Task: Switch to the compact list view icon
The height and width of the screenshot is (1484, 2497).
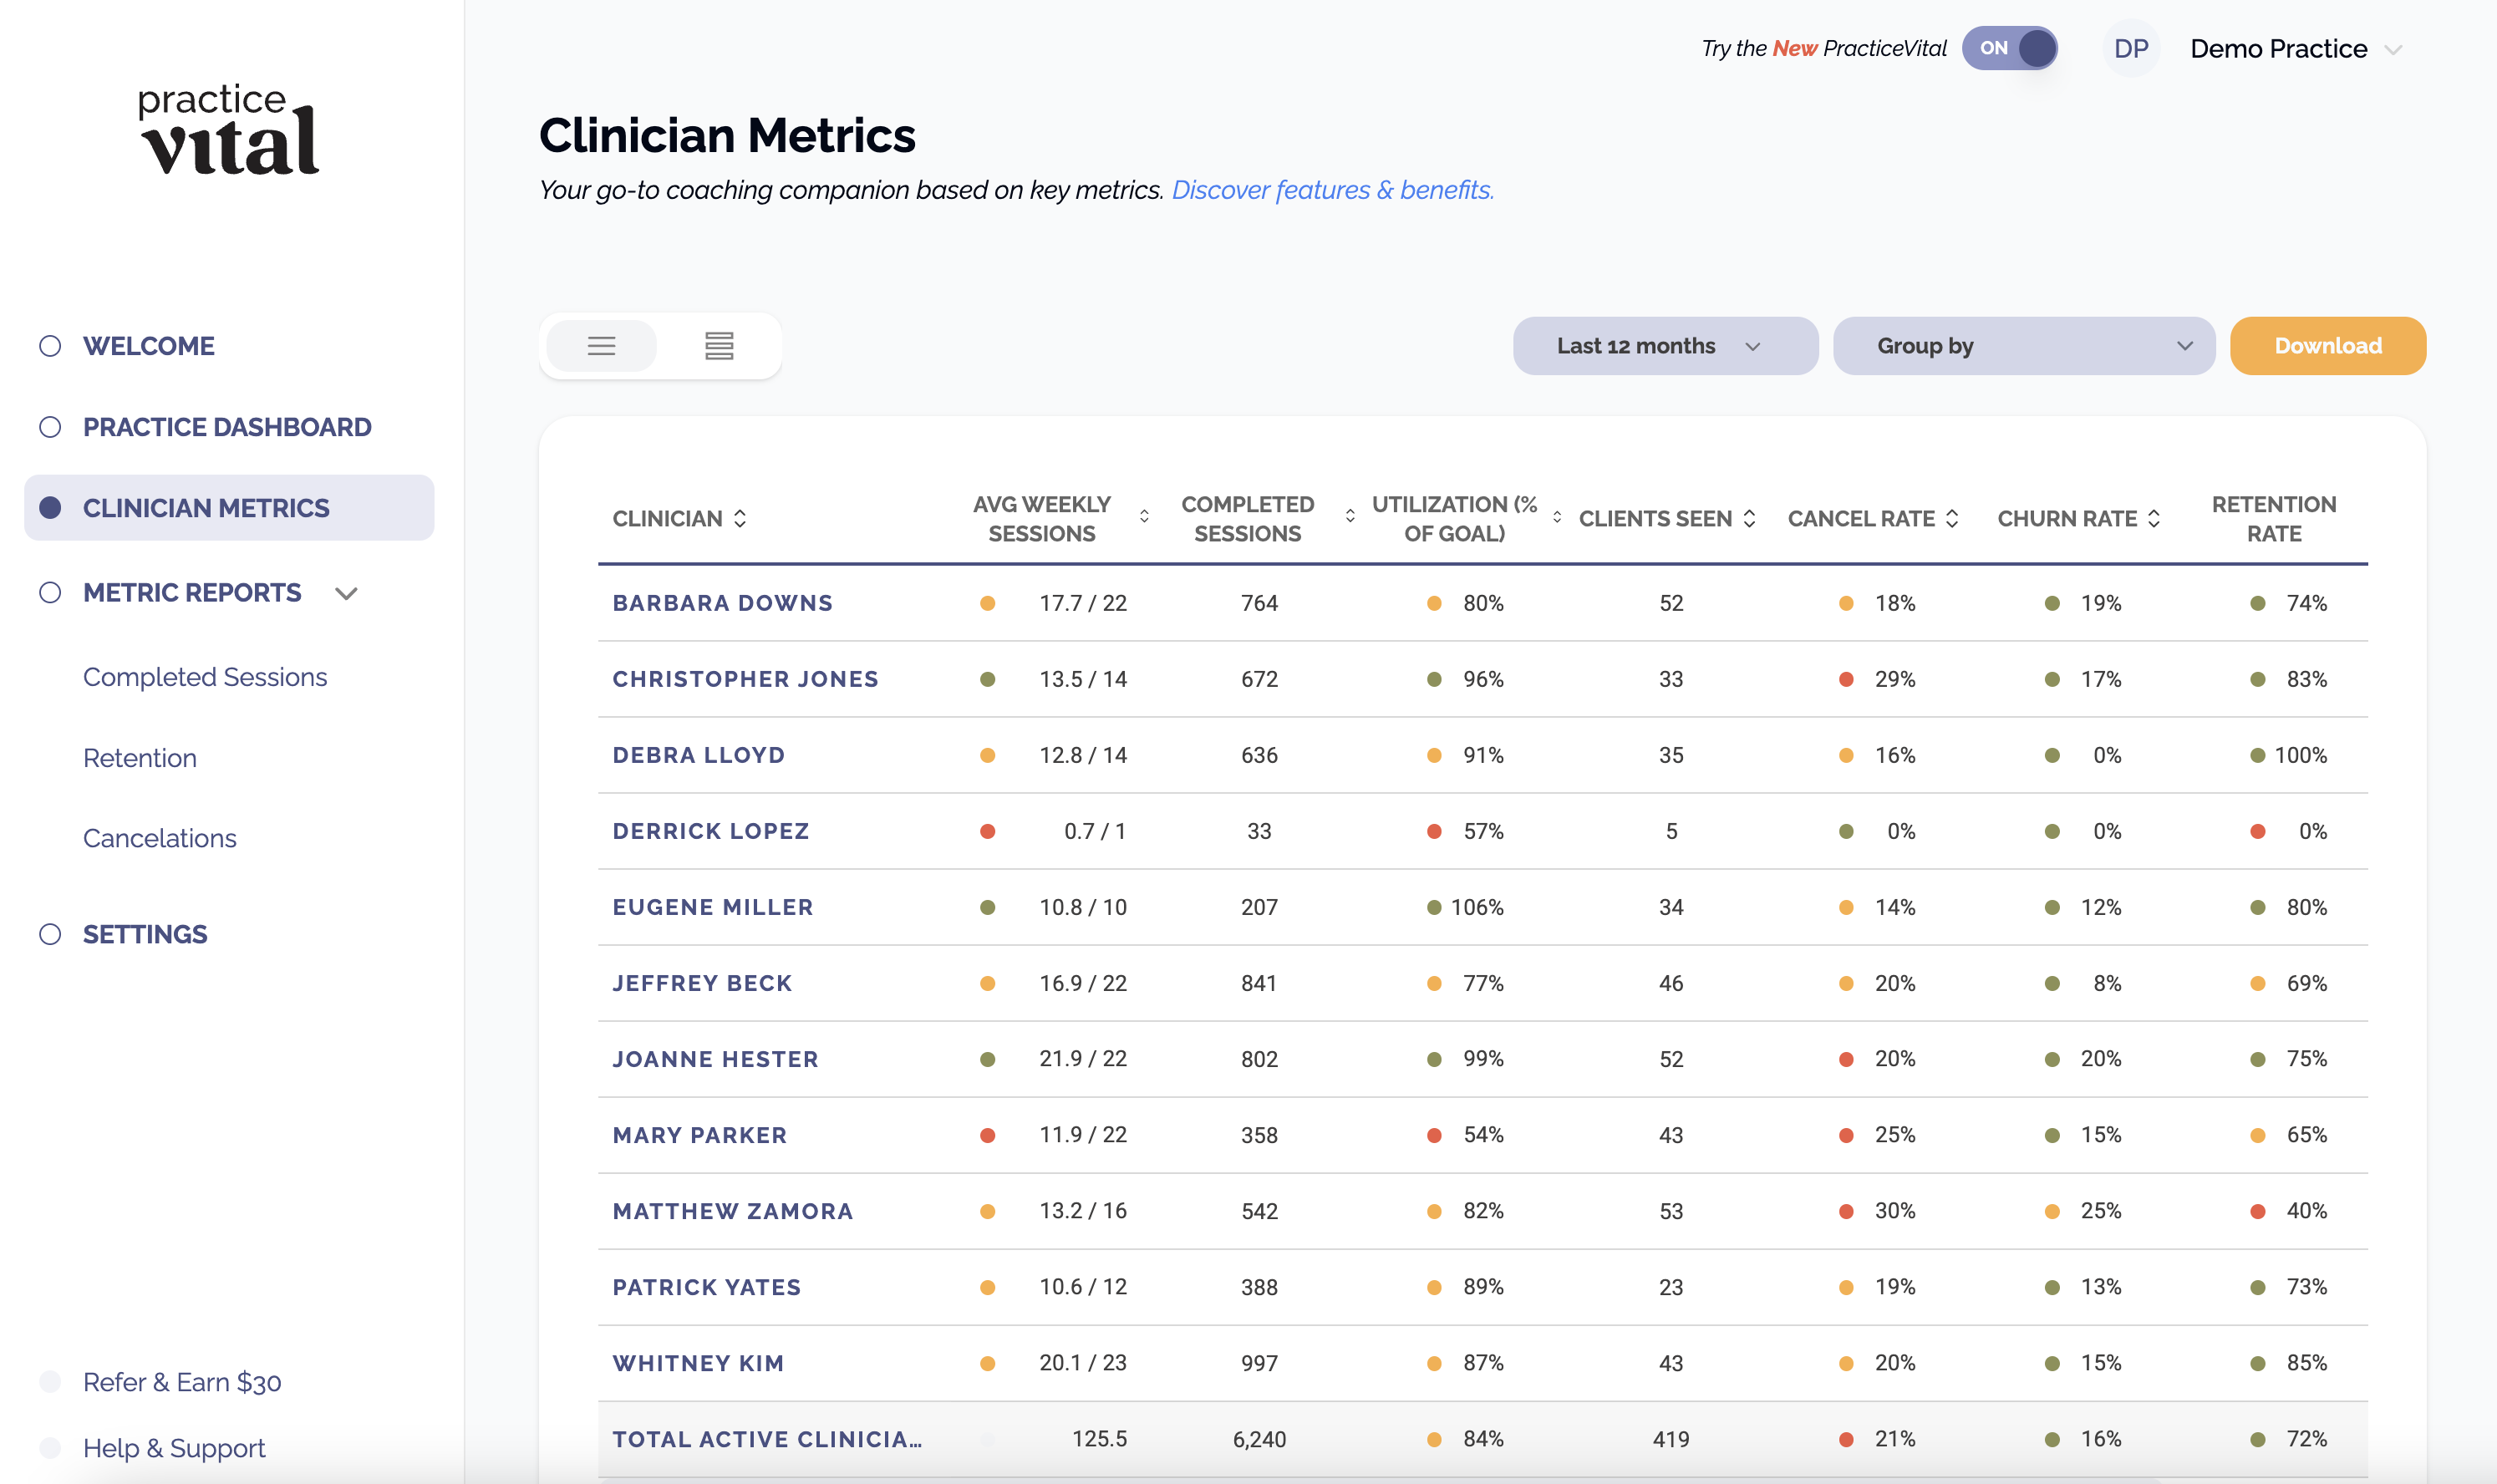Action: tap(601, 346)
